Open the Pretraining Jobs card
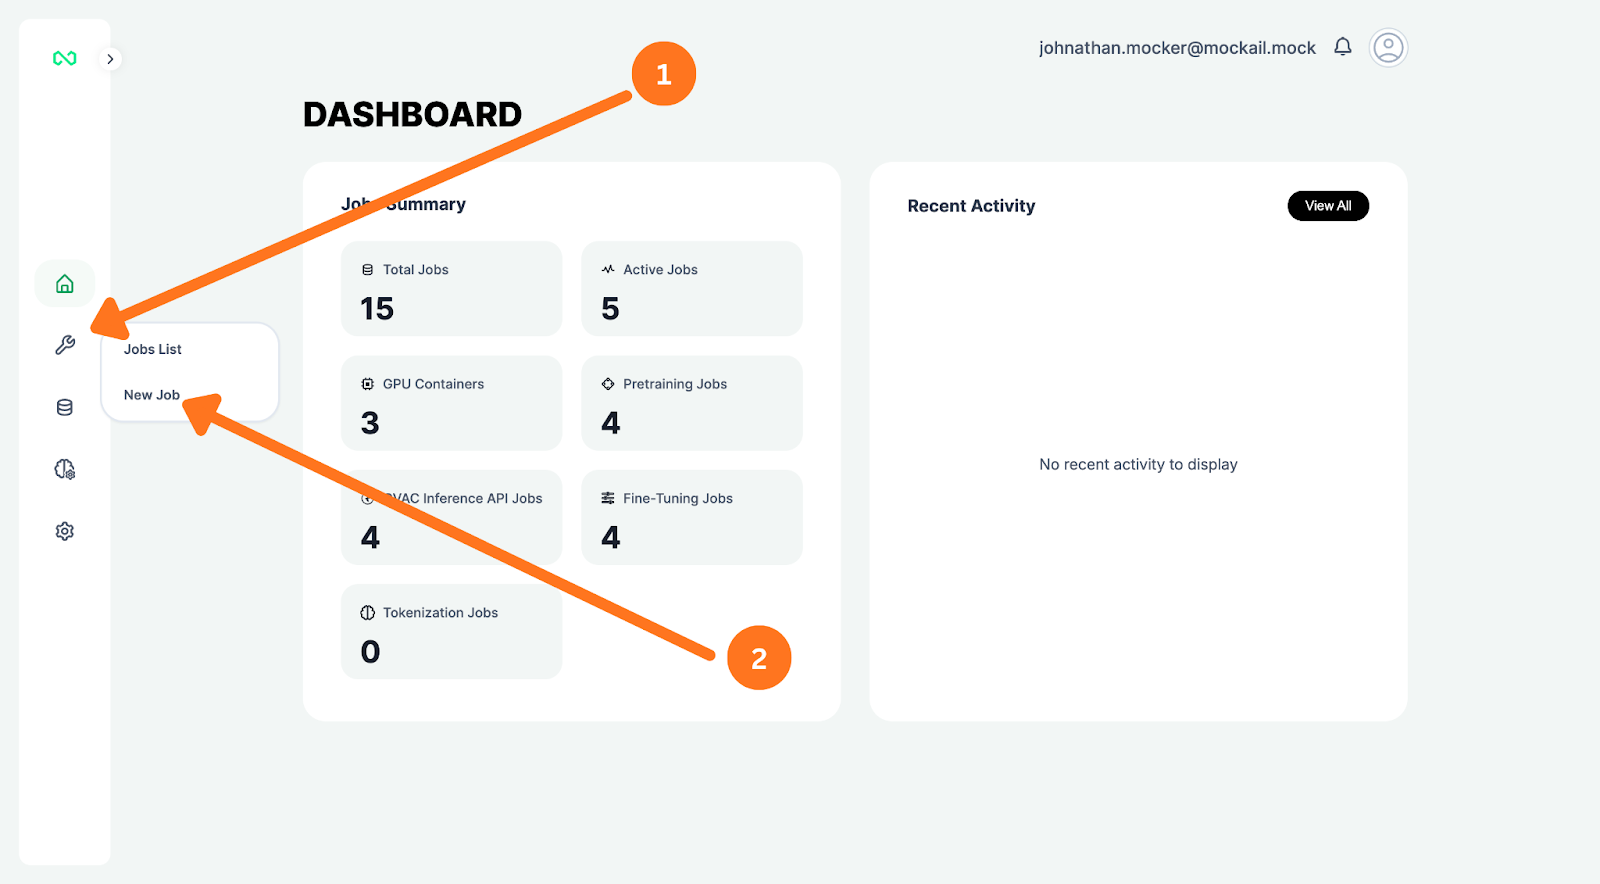Screen dimensions: 1600x884 coord(692,403)
